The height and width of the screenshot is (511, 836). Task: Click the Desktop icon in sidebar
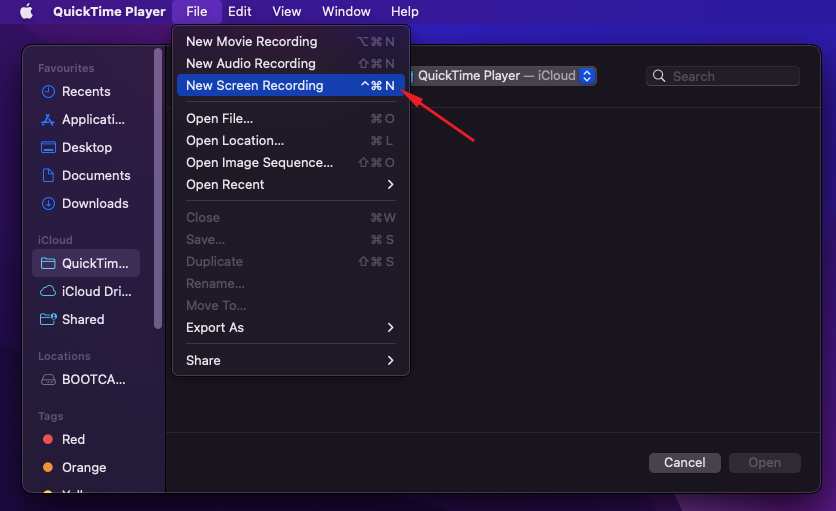pos(48,147)
